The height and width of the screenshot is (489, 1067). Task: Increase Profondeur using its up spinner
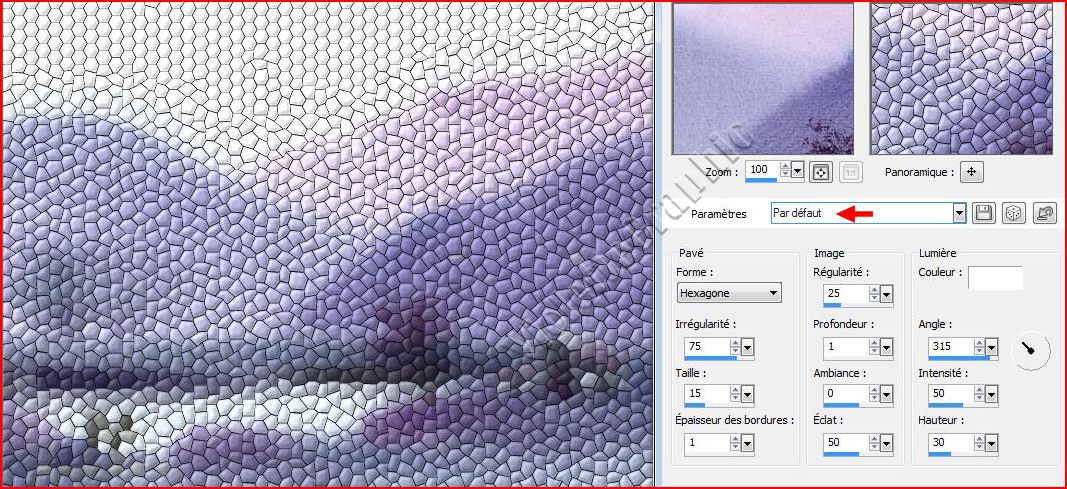point(873,343)
